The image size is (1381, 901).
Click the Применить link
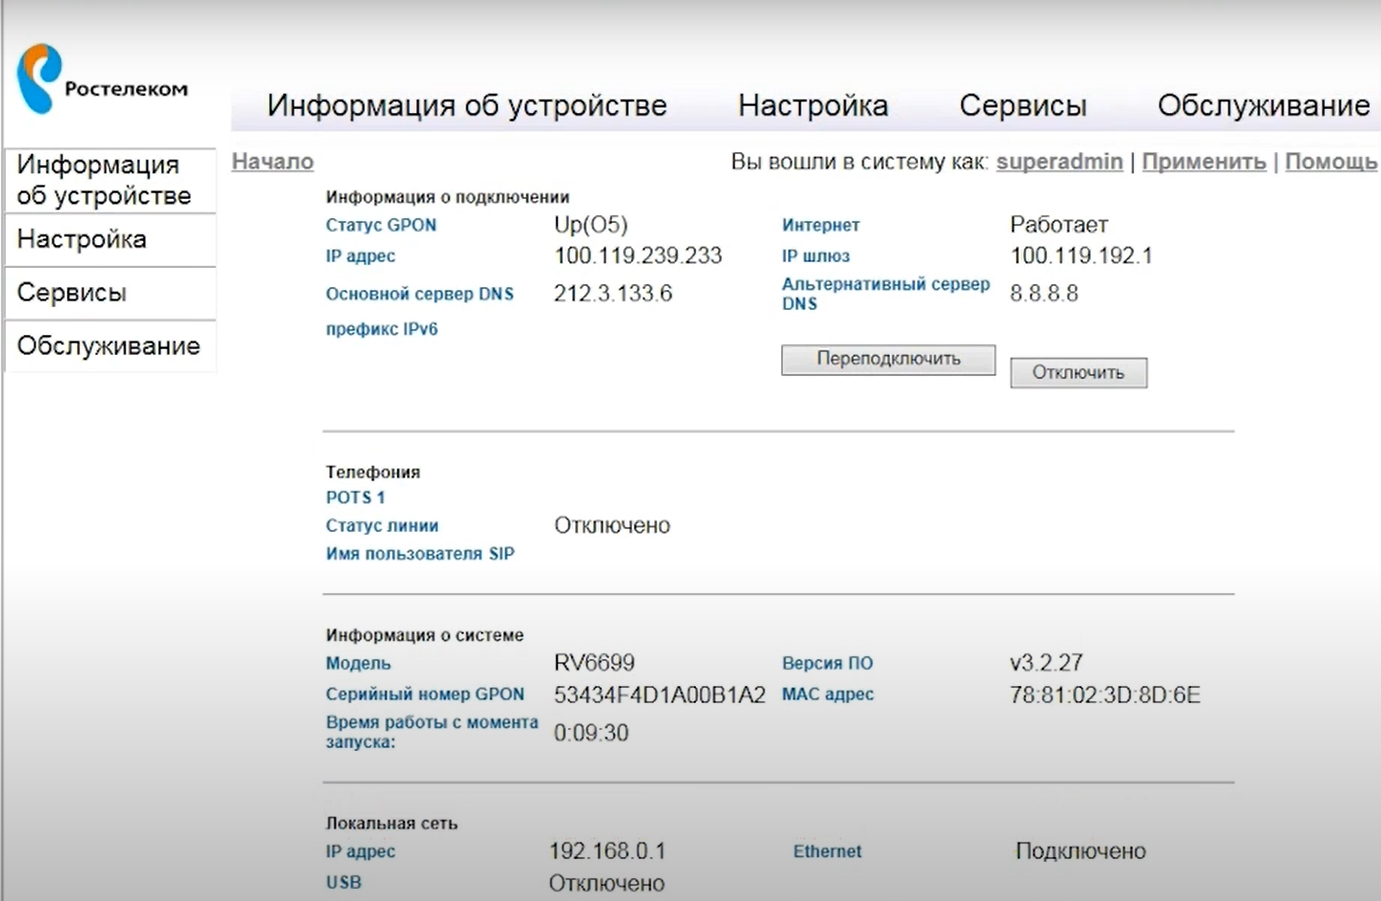pyautogui.click(x=1203, y=161)
